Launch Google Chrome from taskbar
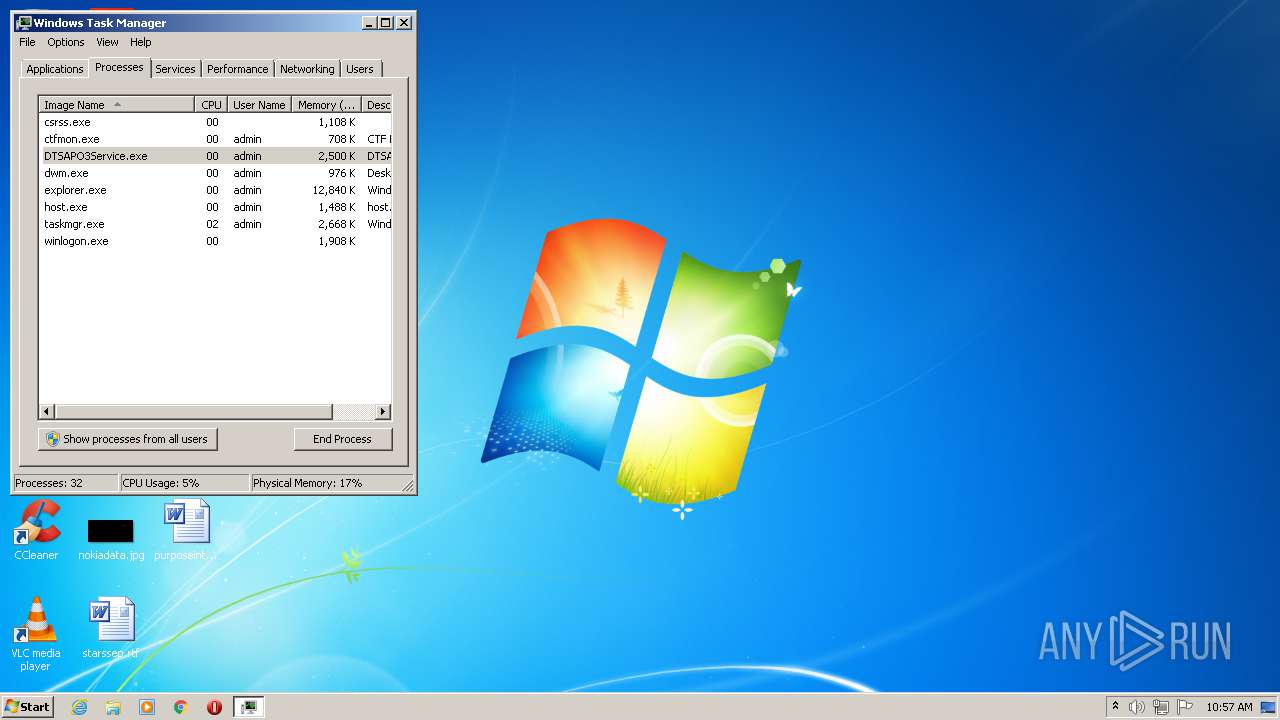Image resolution: width=1280 pixels, height=720 pixels. [x=181, y=707]
